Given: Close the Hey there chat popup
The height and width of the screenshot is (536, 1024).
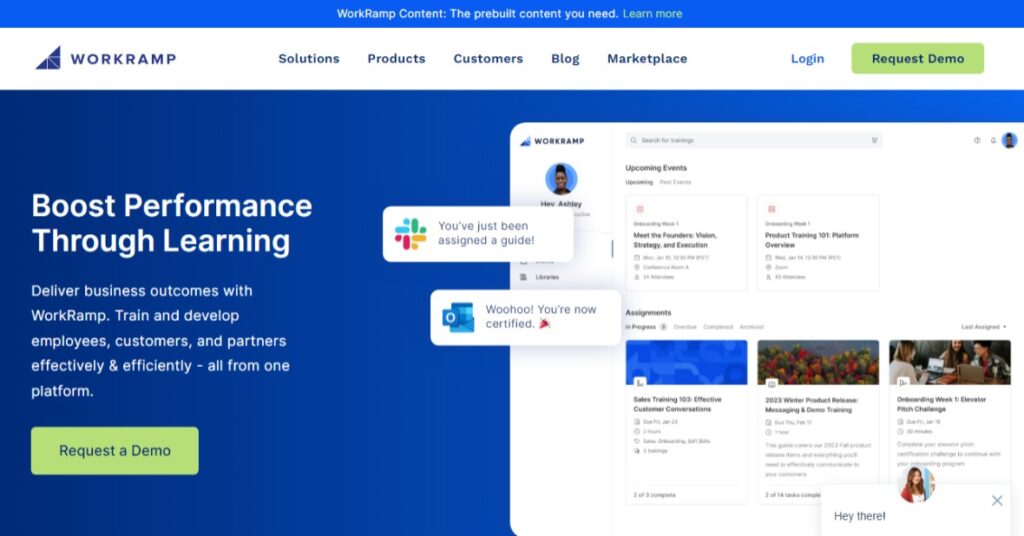Looking at the screenshot, I should 997,500.
